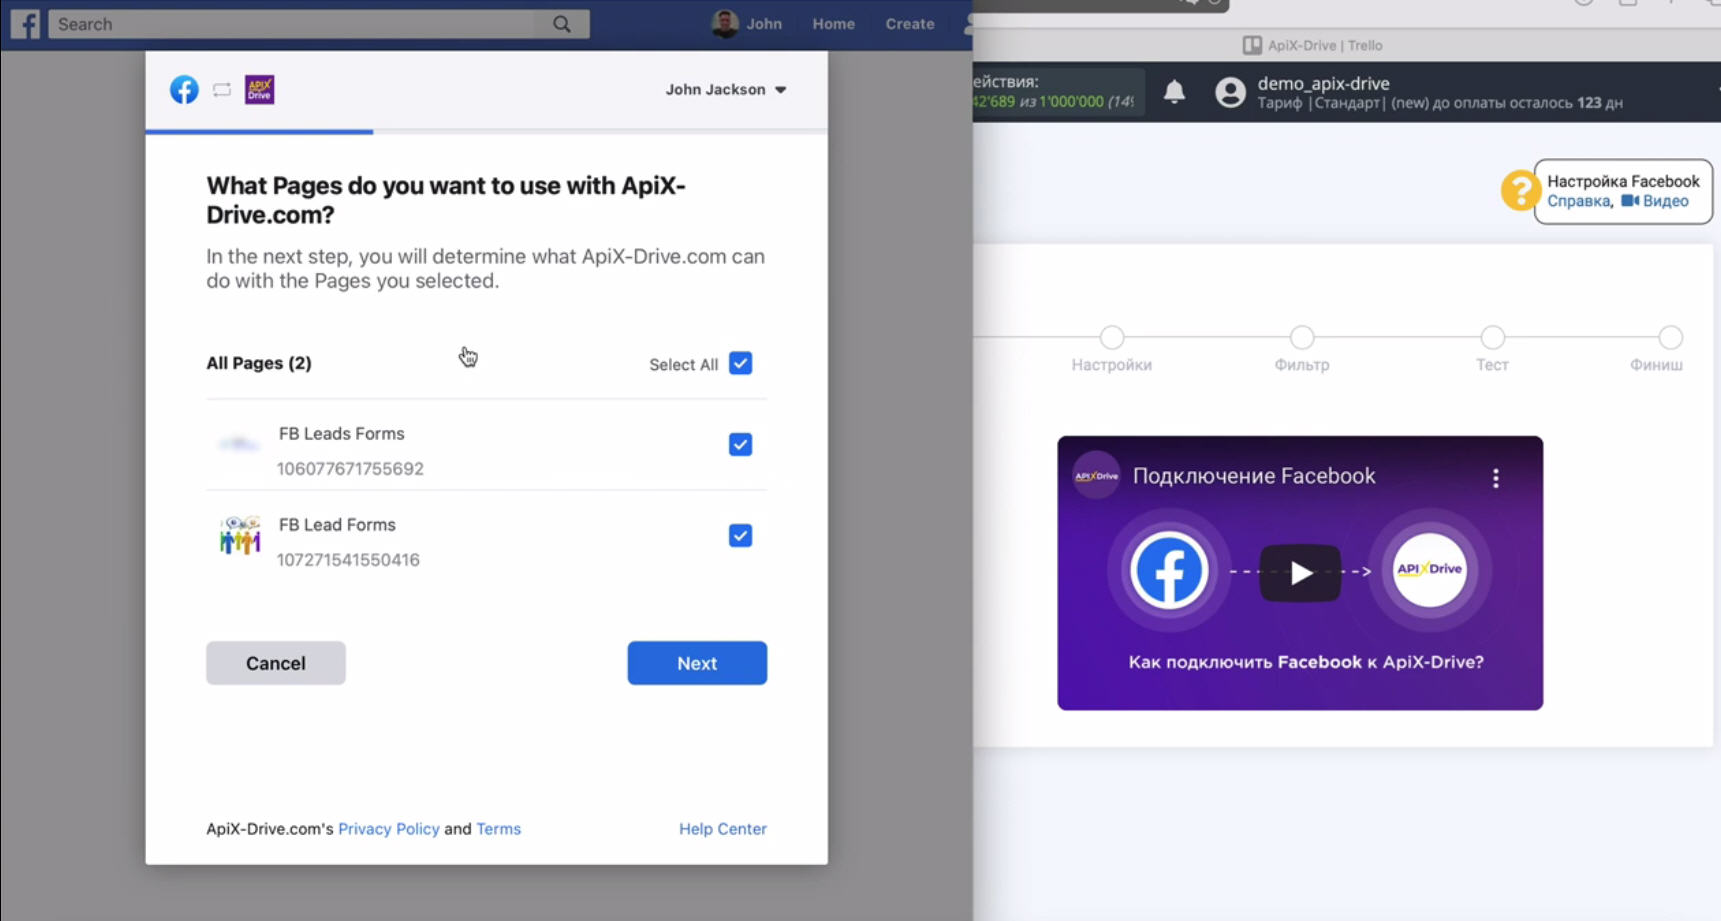Uncheck the FB Lead Forms page checkbox
Image resolution: width=1721 pixels, height=921 pixels.
click(x=740, y=535)
